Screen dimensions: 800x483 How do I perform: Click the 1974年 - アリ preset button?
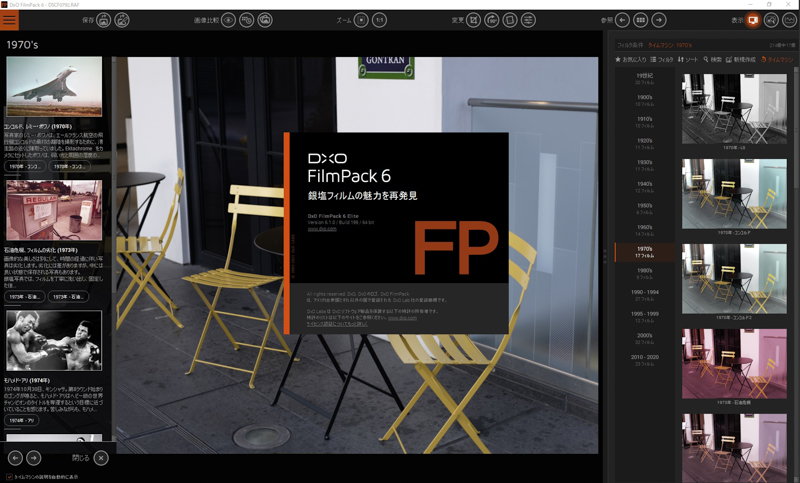[21, 421]
